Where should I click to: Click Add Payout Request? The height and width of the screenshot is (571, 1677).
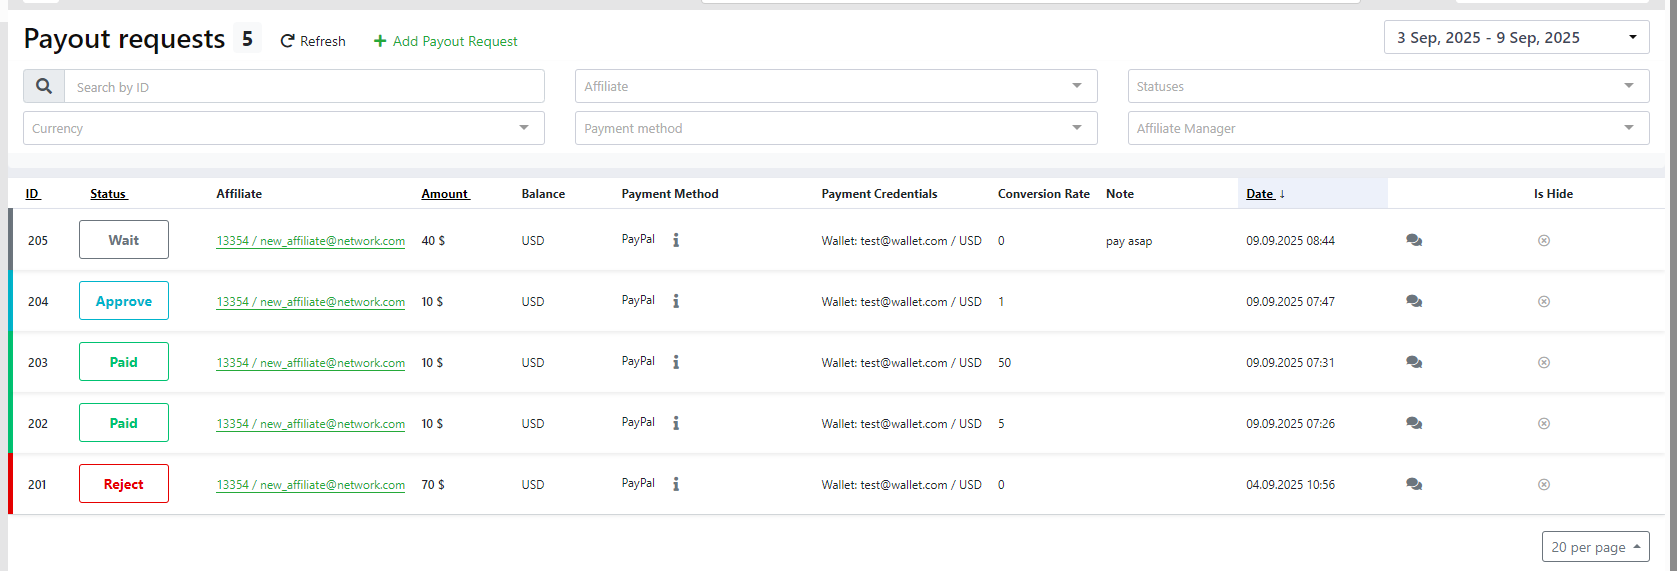click(x=445, y=41)
